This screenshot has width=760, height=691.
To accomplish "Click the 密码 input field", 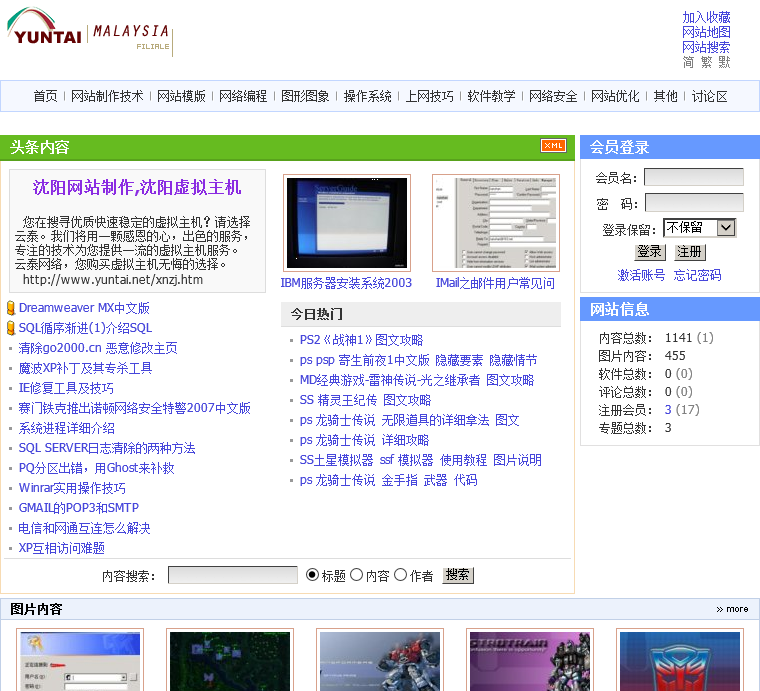I will pos(694,203).
